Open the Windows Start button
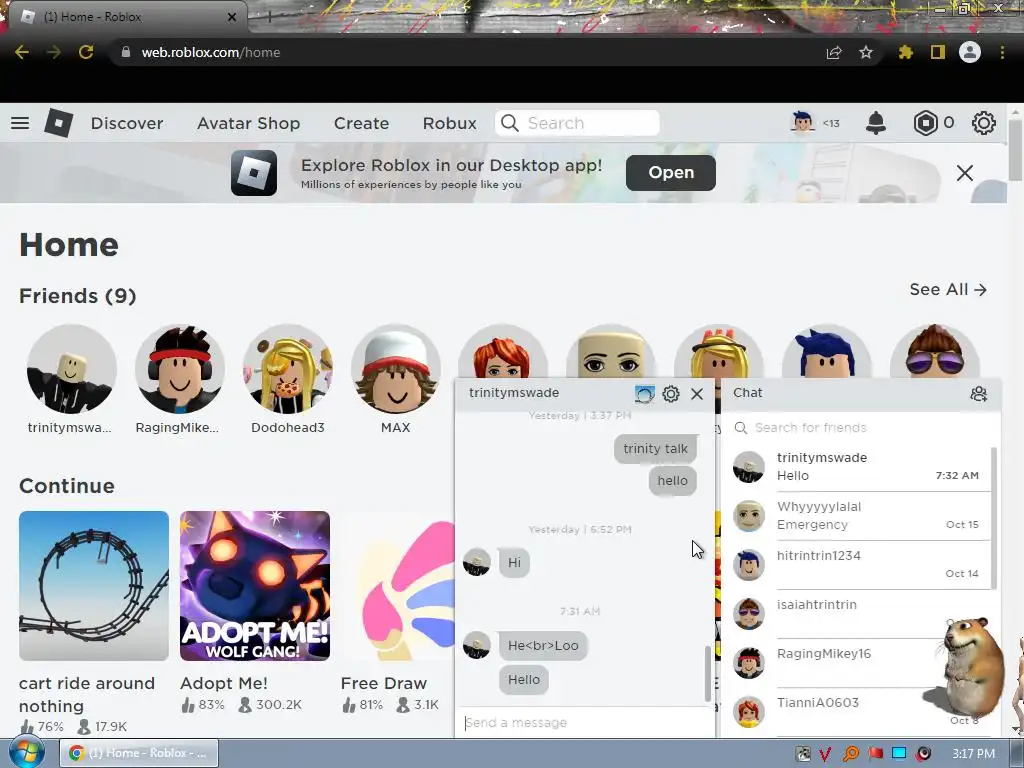Viewport: 1024px width, 768px height. tap(25, 753)
